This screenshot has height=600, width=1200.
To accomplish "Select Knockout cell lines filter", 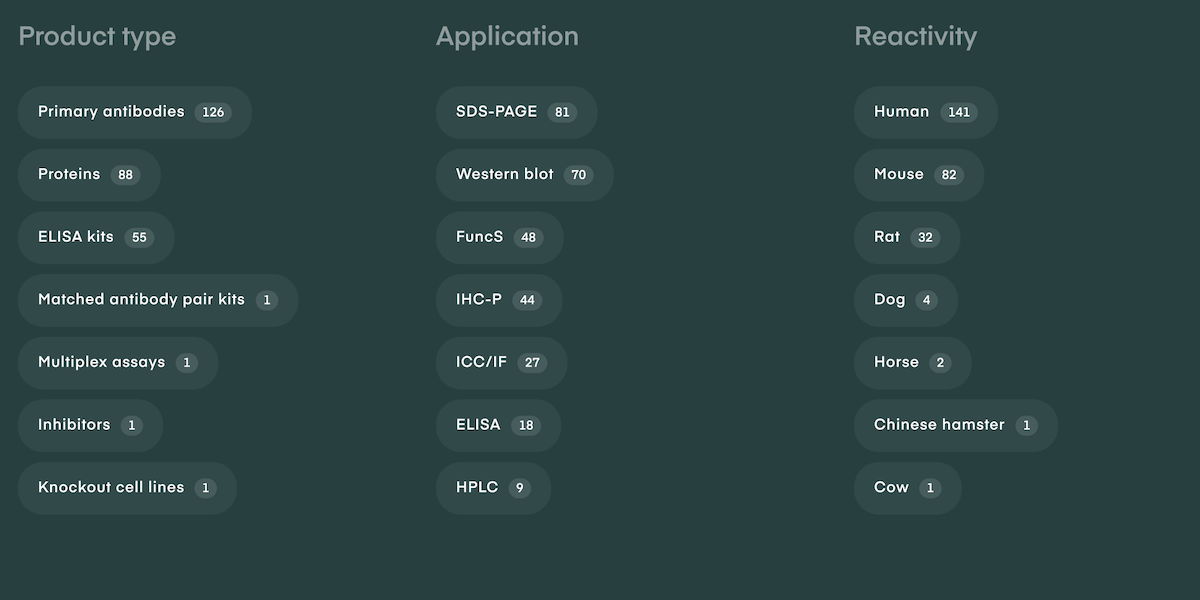I will tap(127, 488).
